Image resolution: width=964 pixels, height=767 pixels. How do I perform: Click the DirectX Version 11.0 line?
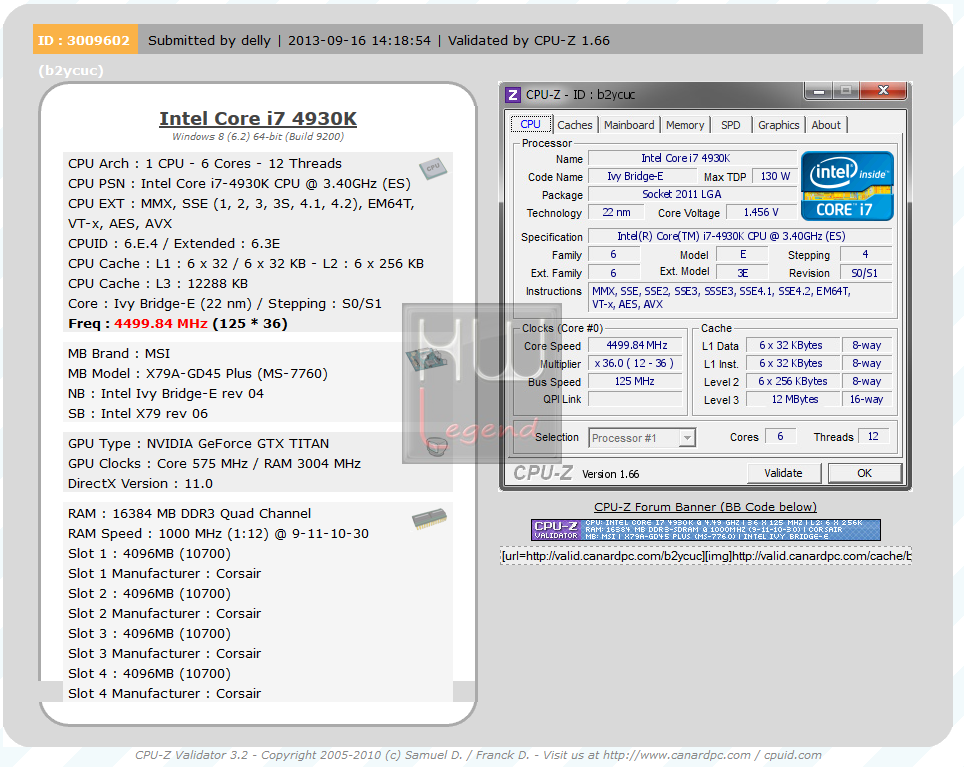140,484
